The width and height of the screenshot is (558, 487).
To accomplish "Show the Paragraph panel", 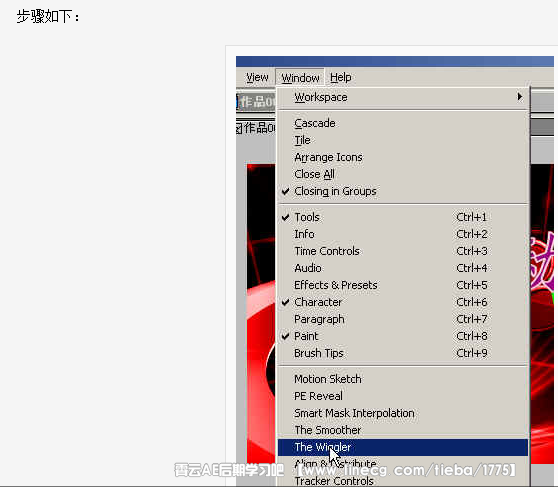I will tap(403, 319).
